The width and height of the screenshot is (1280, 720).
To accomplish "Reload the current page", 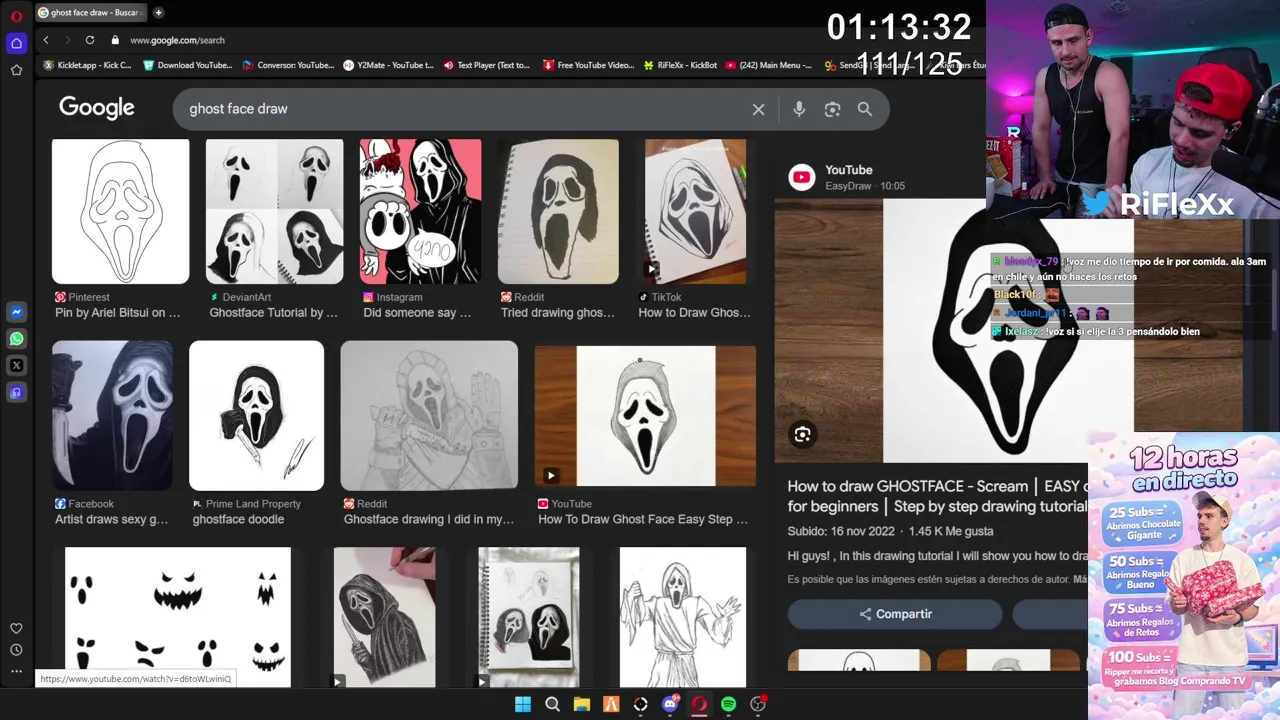I will tap(90, 40).
